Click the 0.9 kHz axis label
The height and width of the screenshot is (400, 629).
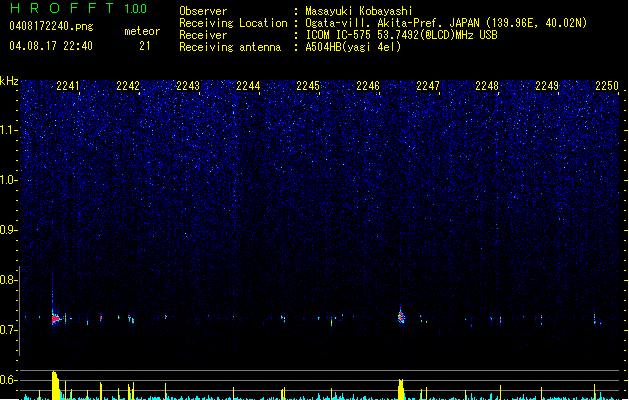pyautogui.click(x=9, y=230)
